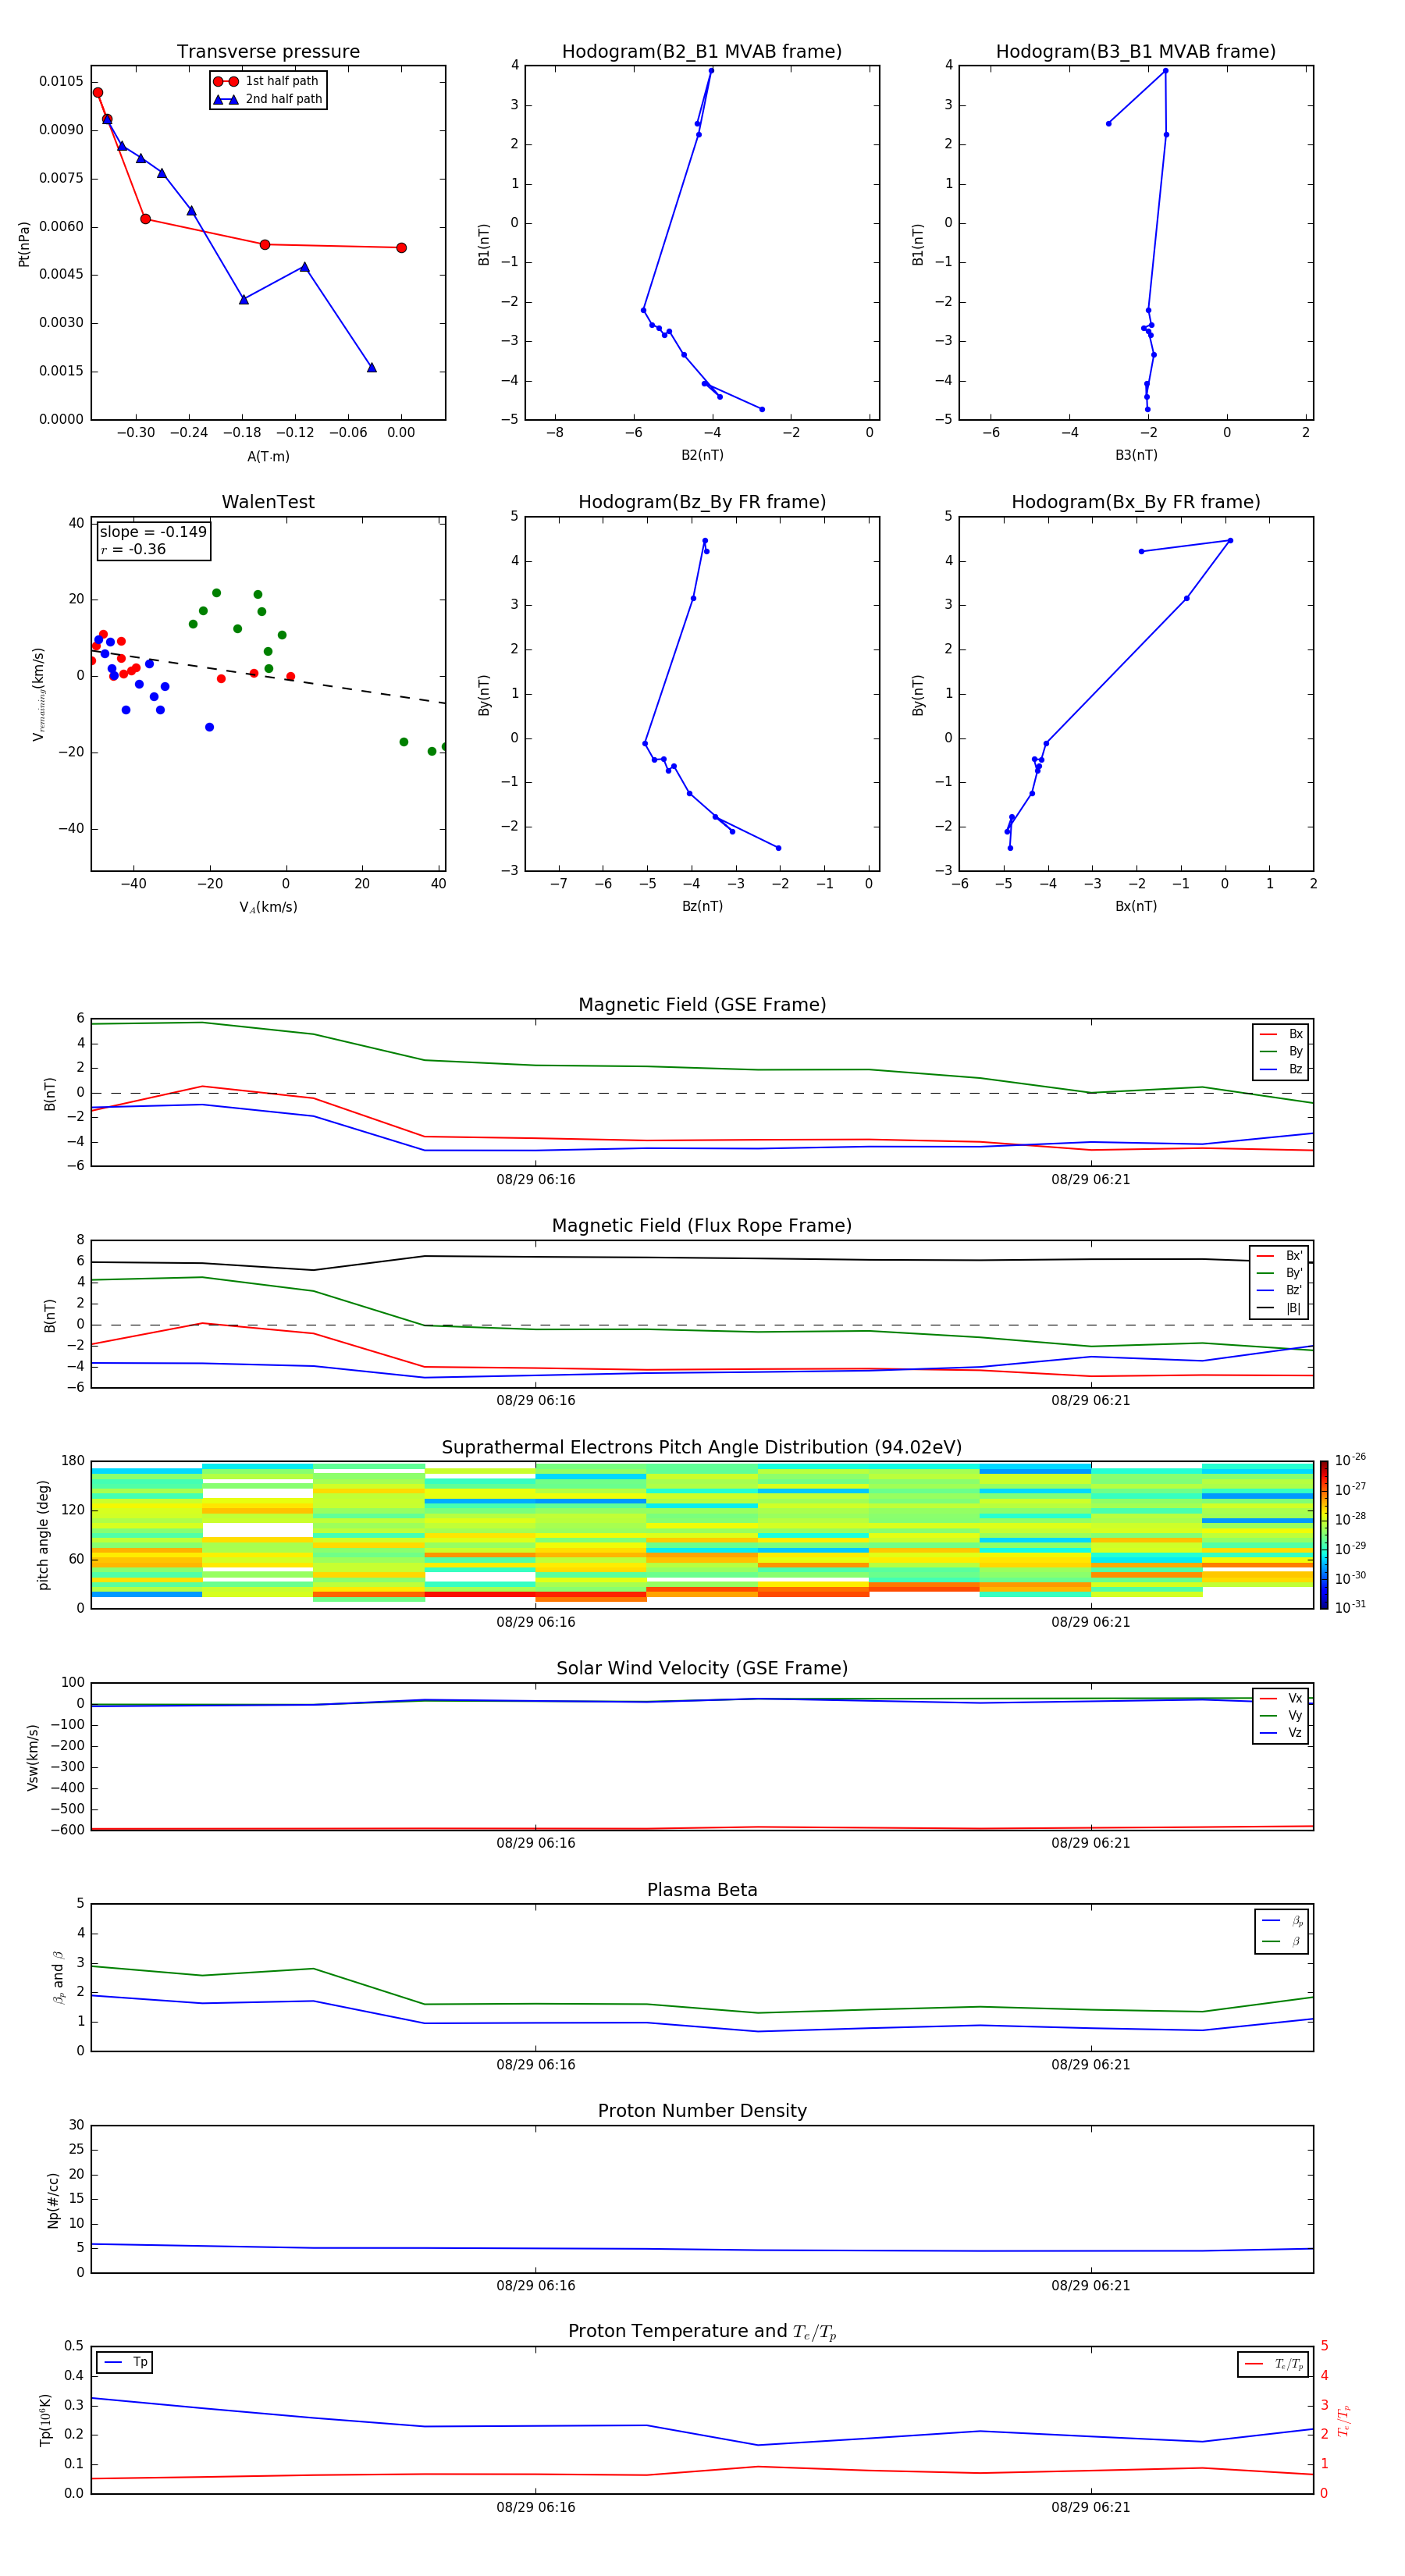Screen dimensions: 1405x2576
Task: Click the 'Hodogram(B2_B1 MVAB frame)' title
Action: 702,52
